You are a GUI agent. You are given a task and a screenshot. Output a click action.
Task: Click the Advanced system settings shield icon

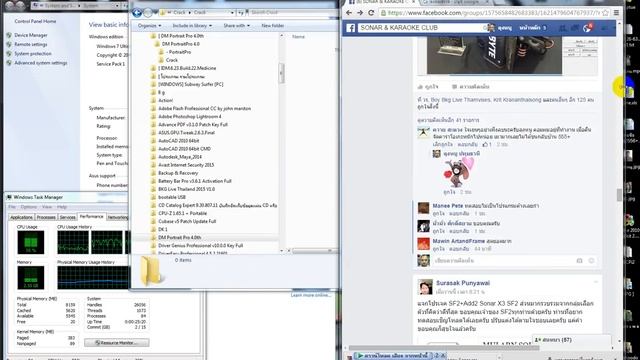click(9, 63)
